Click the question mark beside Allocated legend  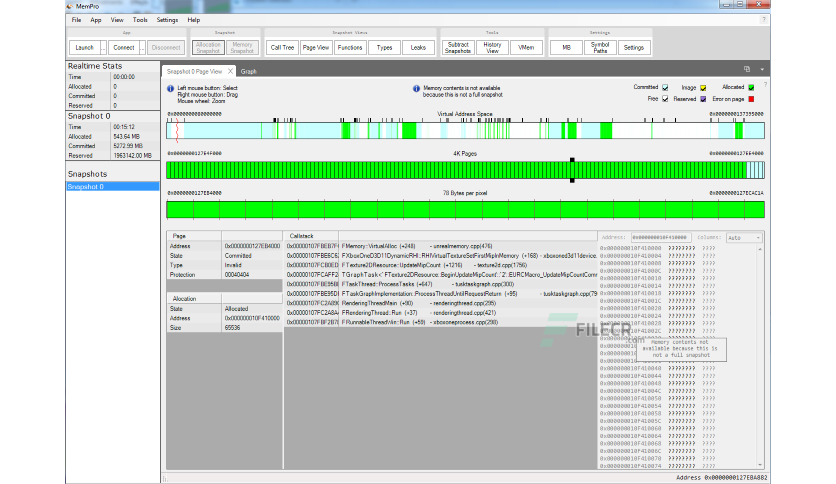pos(765,85)
